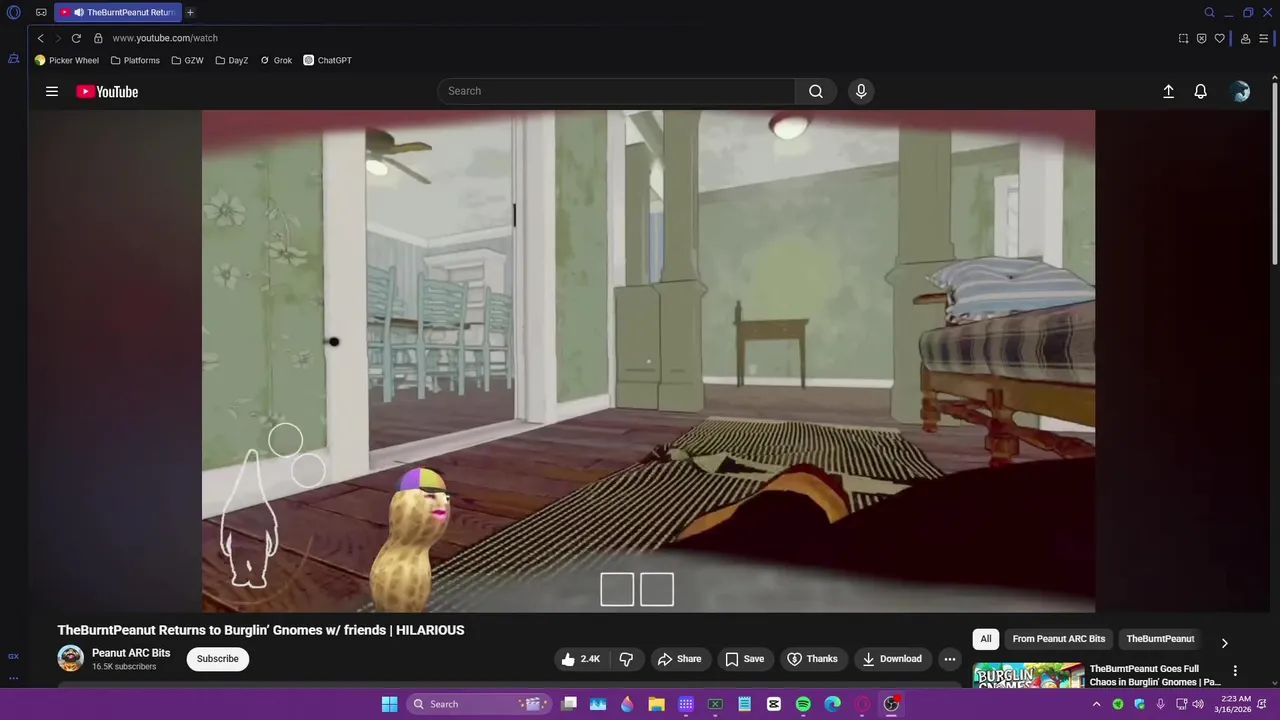Show hidden system tray icons chevron
This screenshot has height=720, width=1280.
point(1096,704)
